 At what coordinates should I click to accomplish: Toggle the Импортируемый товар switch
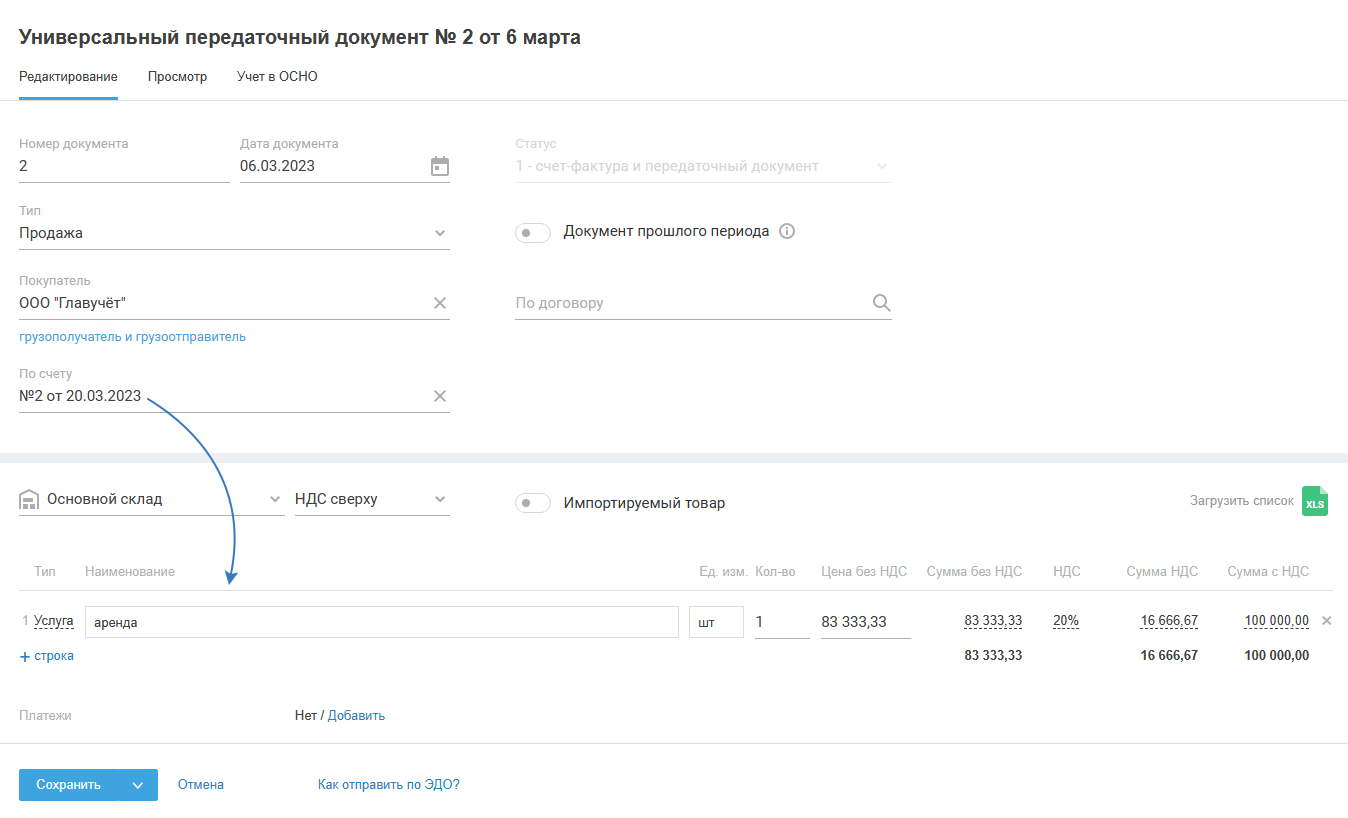tap(533, 503)
